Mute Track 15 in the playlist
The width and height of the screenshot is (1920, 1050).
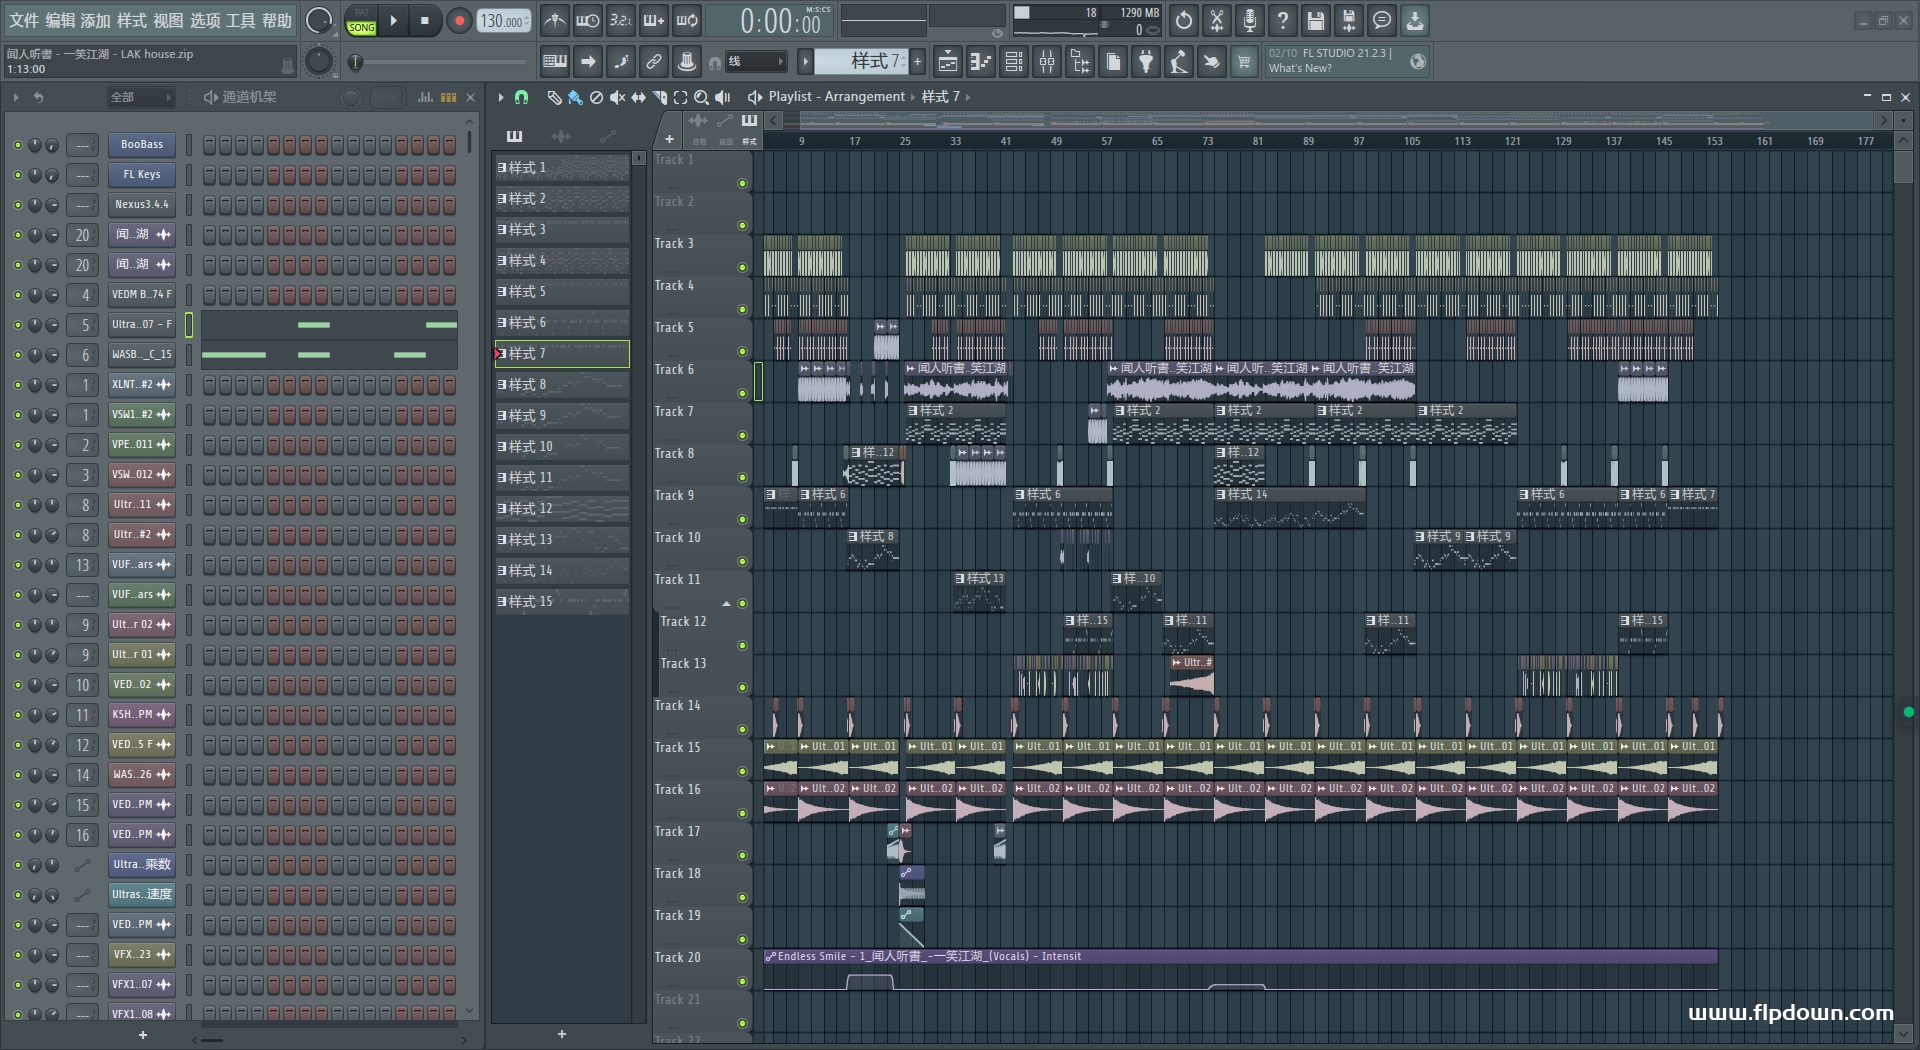point(742,771)
